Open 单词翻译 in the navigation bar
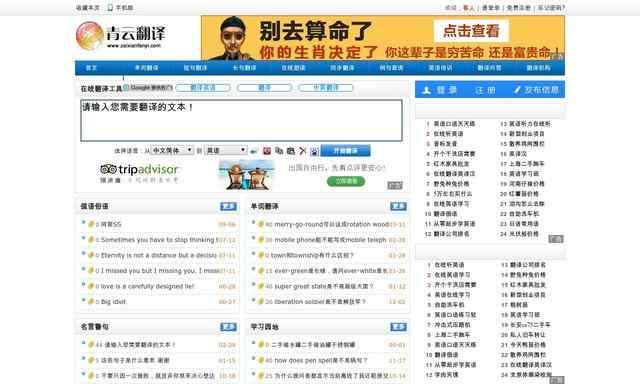 tap(146, 68)
